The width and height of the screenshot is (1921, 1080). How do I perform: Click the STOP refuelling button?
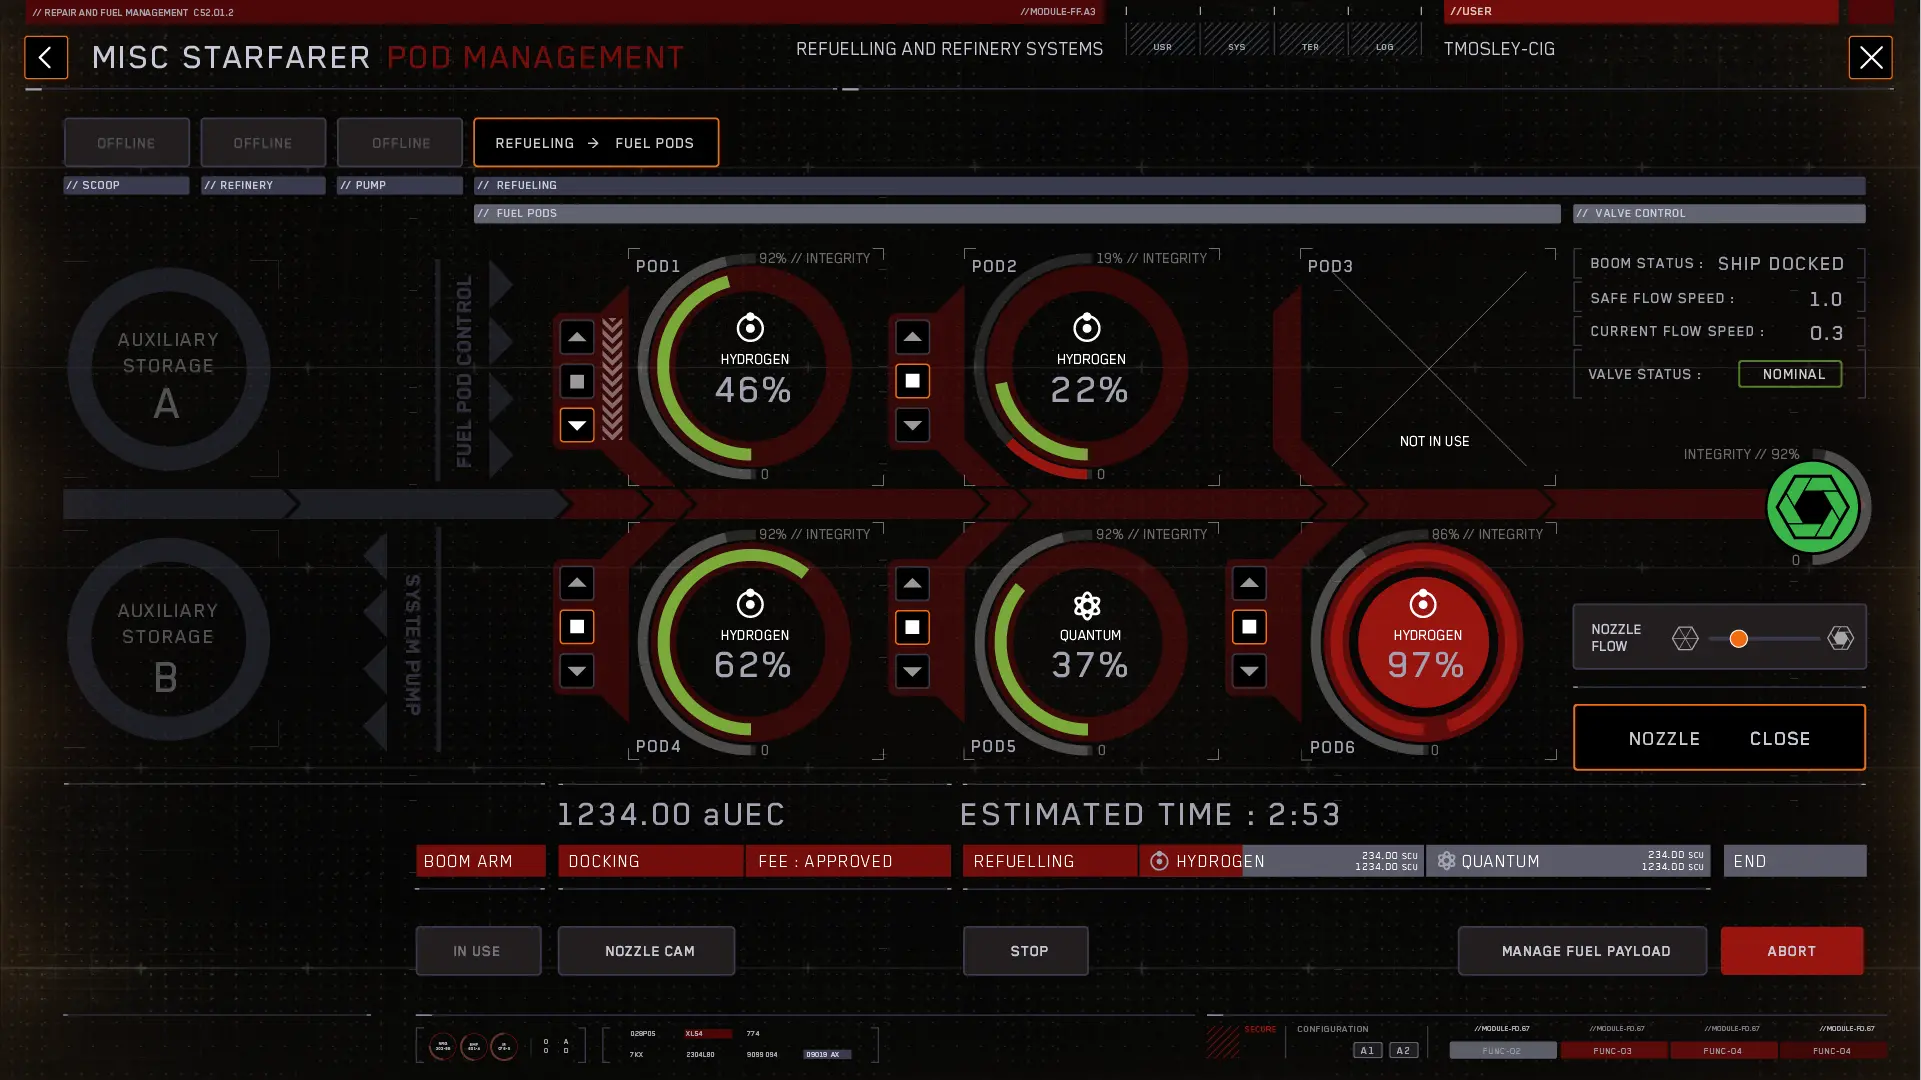point(1026,951)
